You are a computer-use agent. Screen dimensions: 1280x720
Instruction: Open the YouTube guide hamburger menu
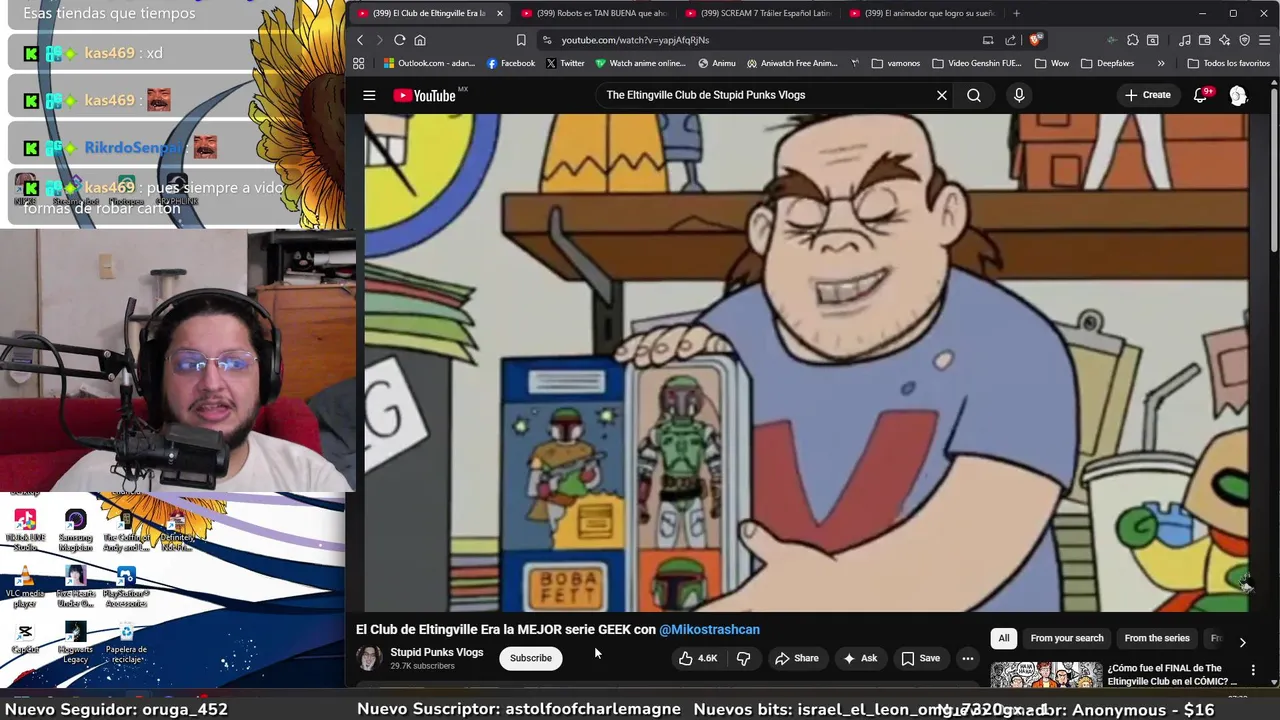[369, 95]
